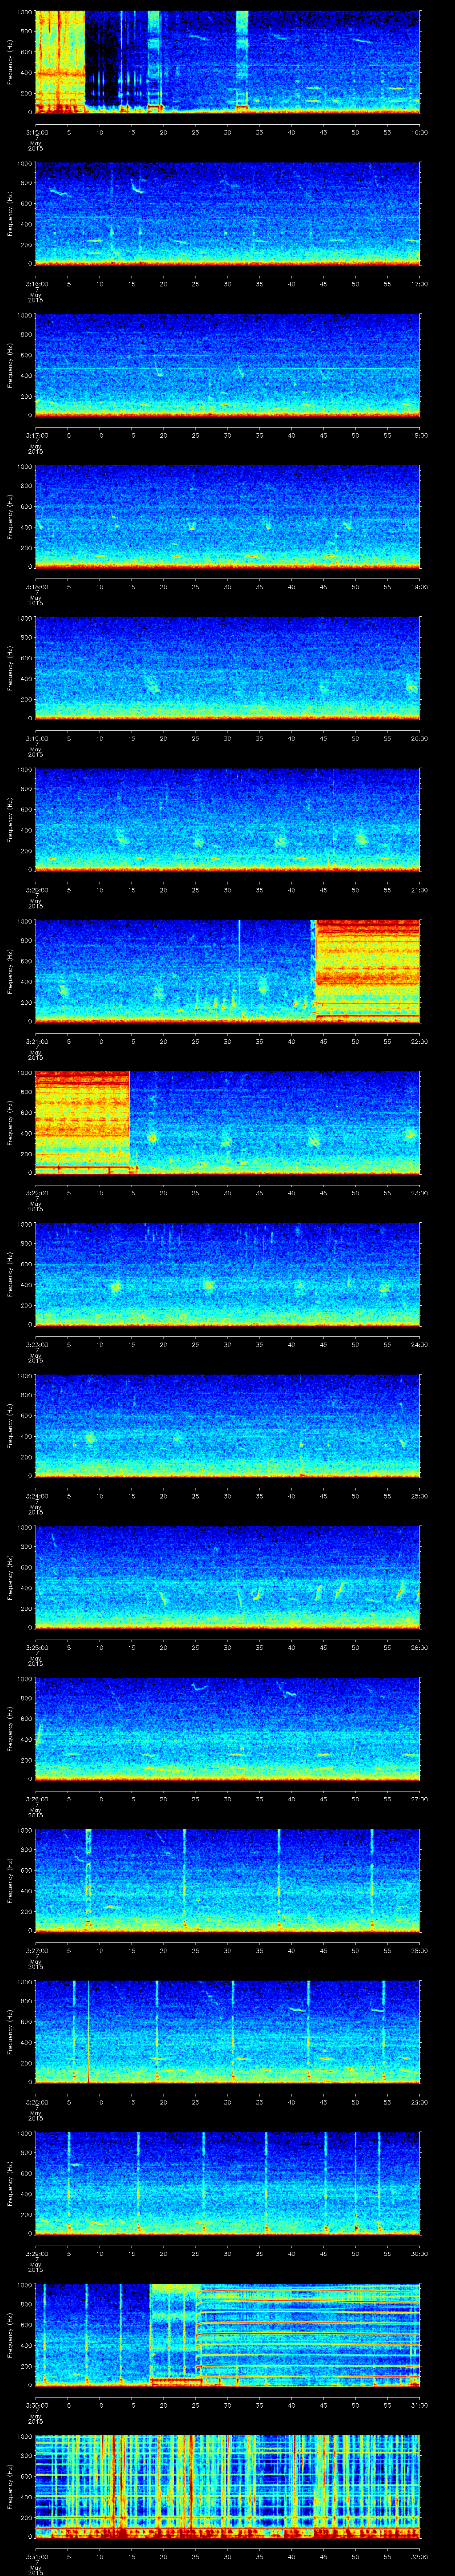Screen dimensions: 455x2576
Task: Click the 23:00 end label on the time axis
Action: pyautogui.click(x=419, y=1193)
